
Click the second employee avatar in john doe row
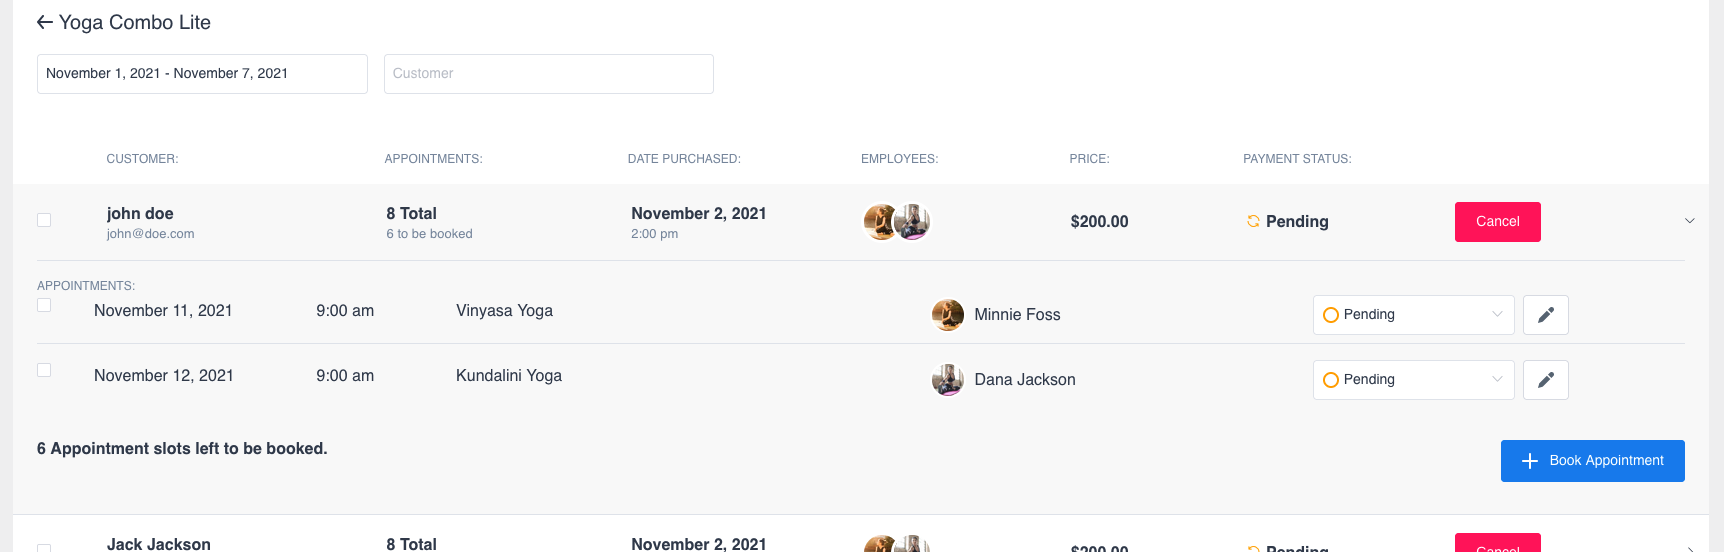[914, 222]
